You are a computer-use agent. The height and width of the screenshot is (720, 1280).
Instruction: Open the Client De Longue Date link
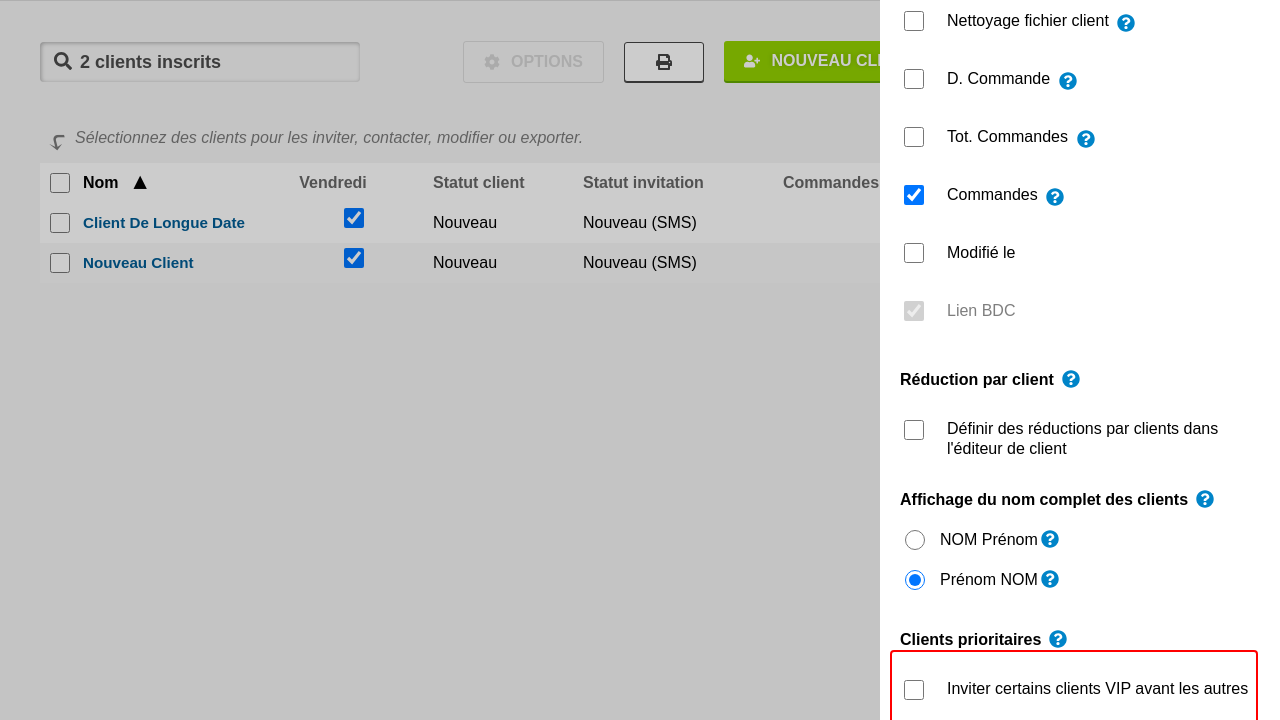click(x=164, y=223)
